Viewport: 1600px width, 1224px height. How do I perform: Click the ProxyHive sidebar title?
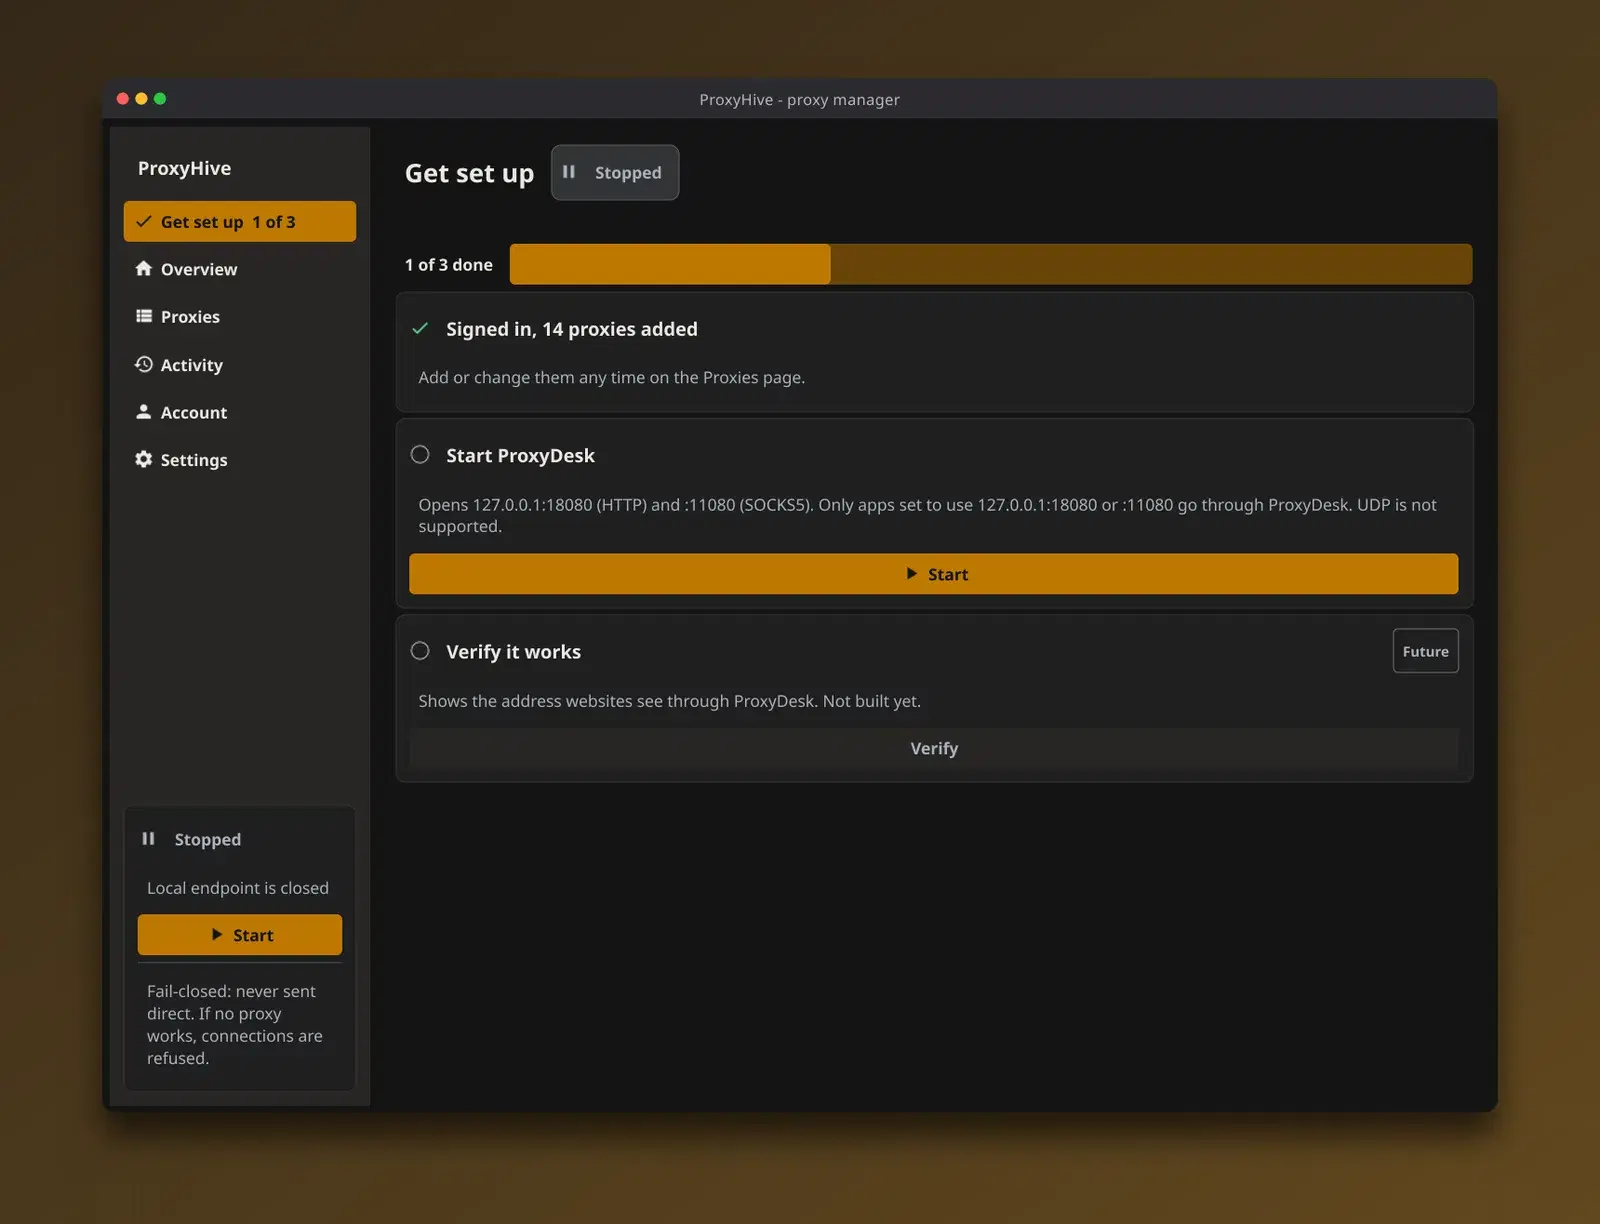pyautogui.click(x=184, y=168)
